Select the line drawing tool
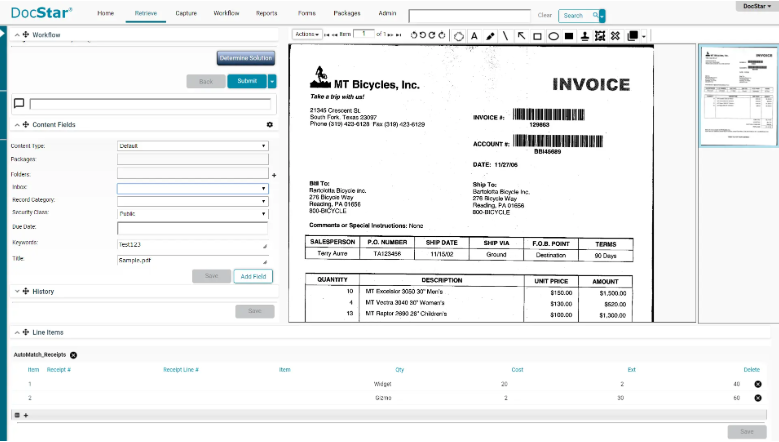This screenshot has width=779, height=442. [505, 35]
